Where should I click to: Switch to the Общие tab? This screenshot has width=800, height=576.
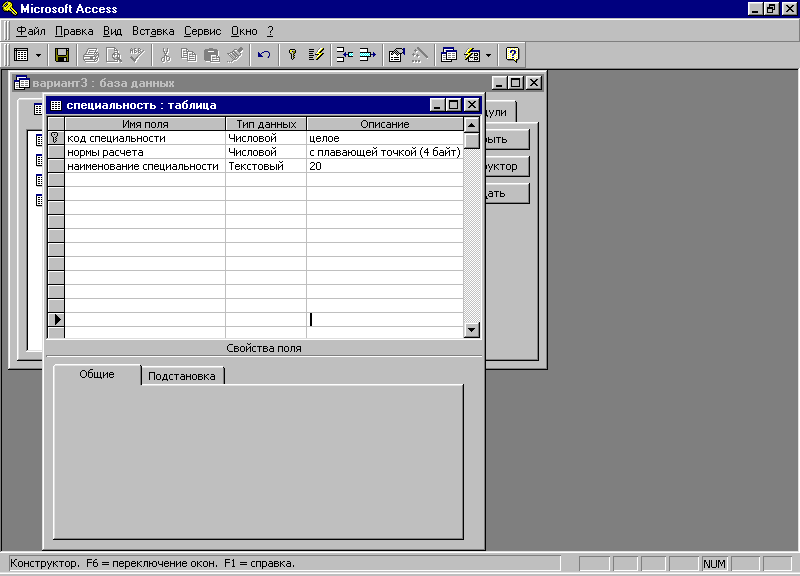[97, 374]
